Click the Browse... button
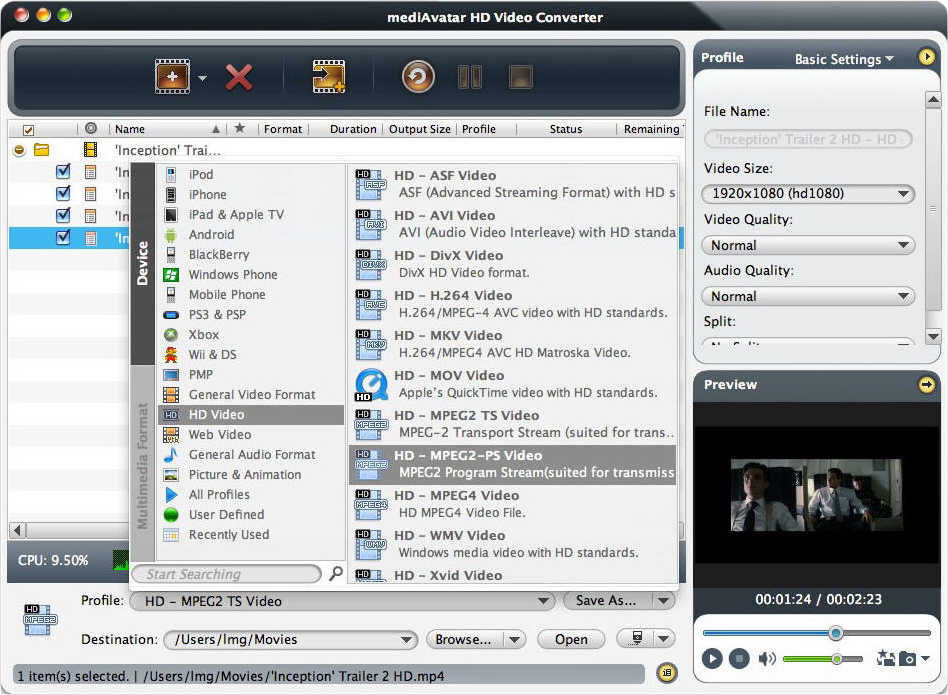Viewport: 948px width, 695px height. coord(464,639)
